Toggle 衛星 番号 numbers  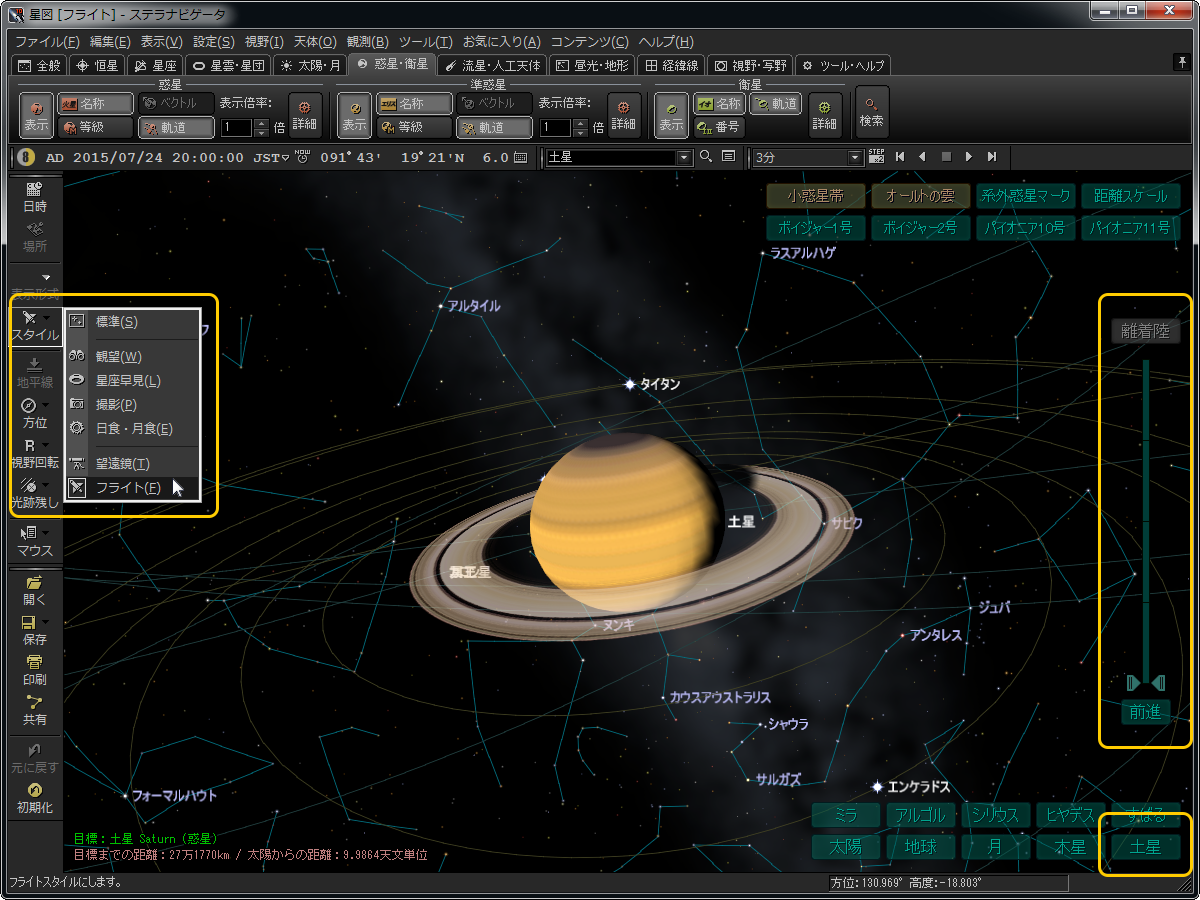pyautogui.click(x=717, y=127)
